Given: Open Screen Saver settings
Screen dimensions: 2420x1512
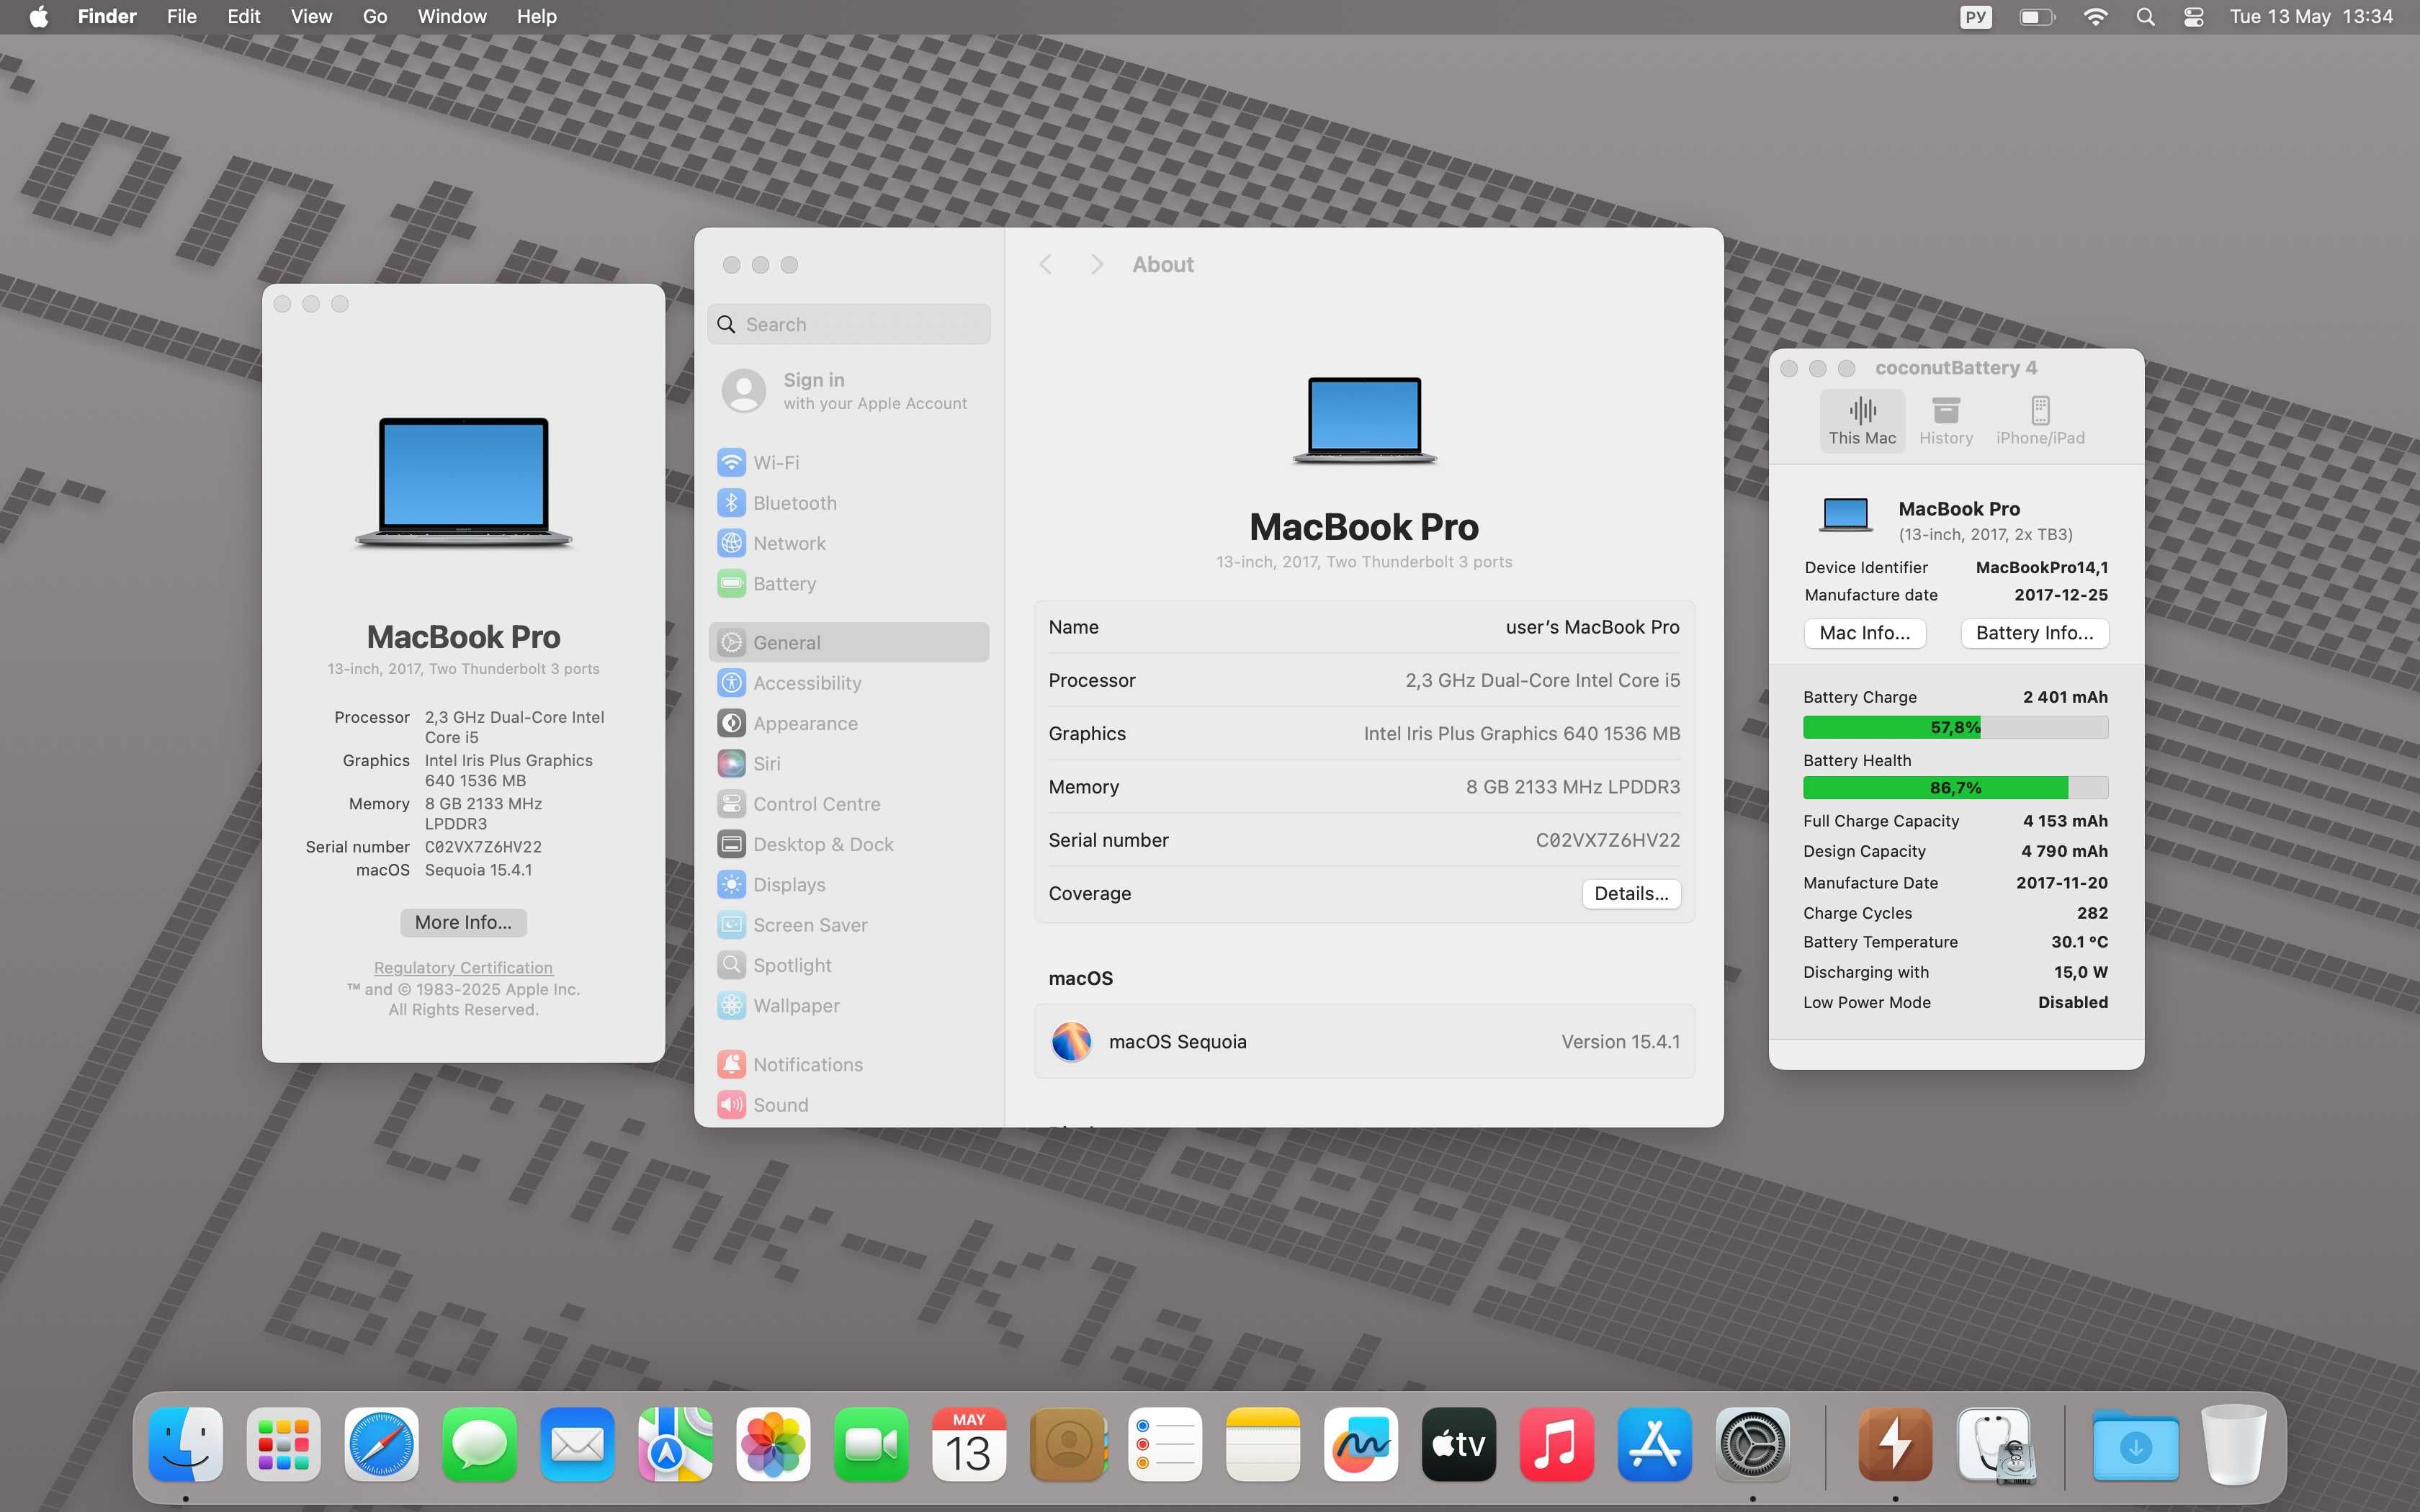Looking at the screenshot, I should [848, 925].
